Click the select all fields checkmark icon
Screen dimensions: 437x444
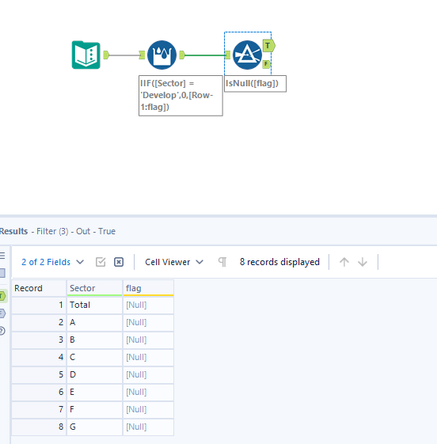[100, 262]
